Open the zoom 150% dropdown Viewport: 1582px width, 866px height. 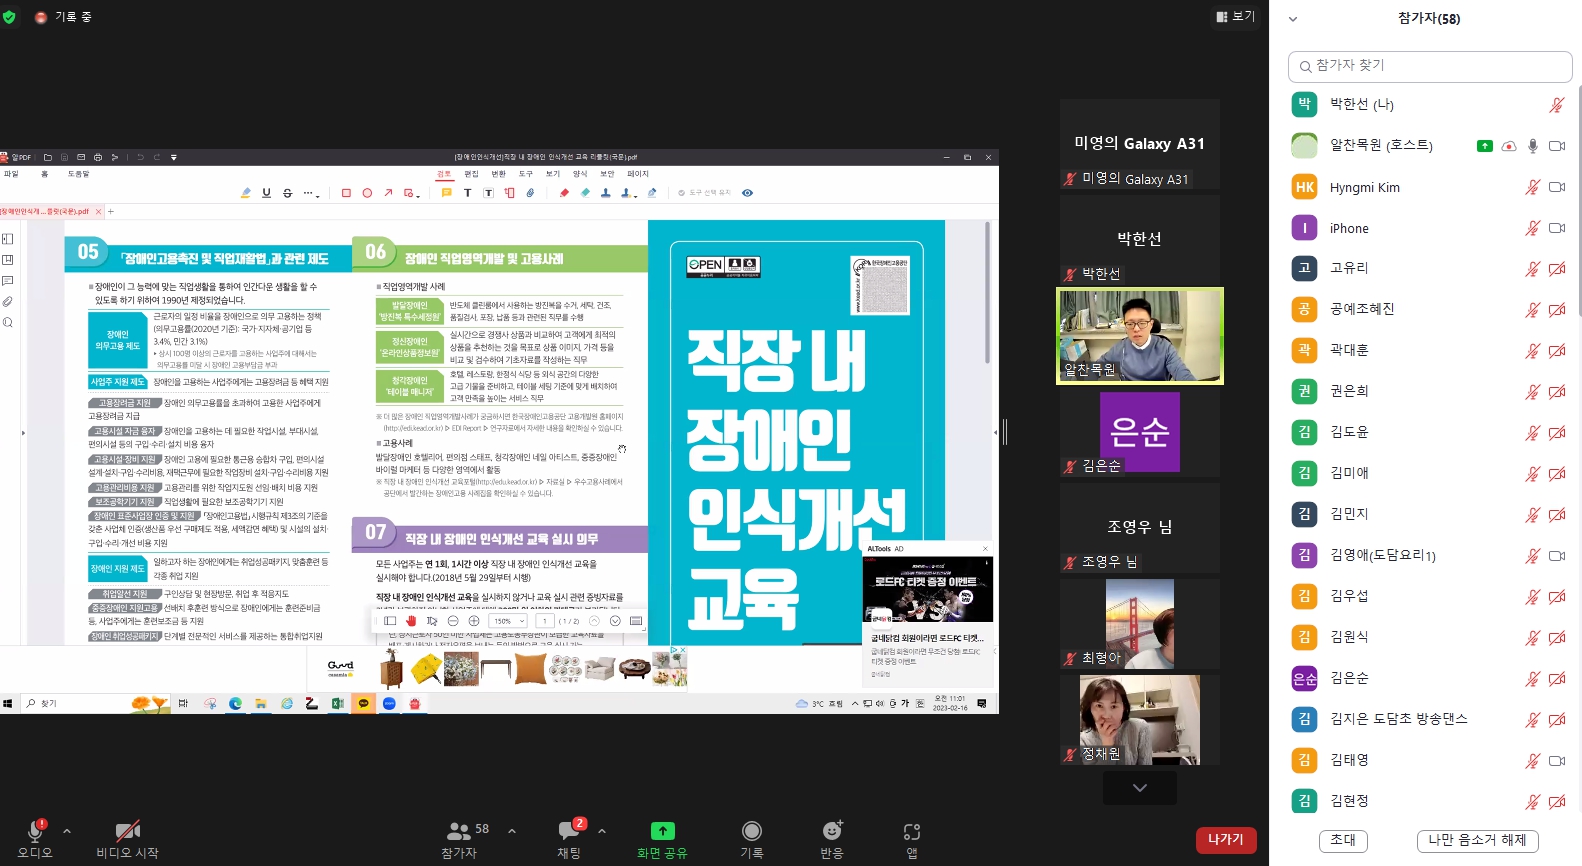point(508,621)
